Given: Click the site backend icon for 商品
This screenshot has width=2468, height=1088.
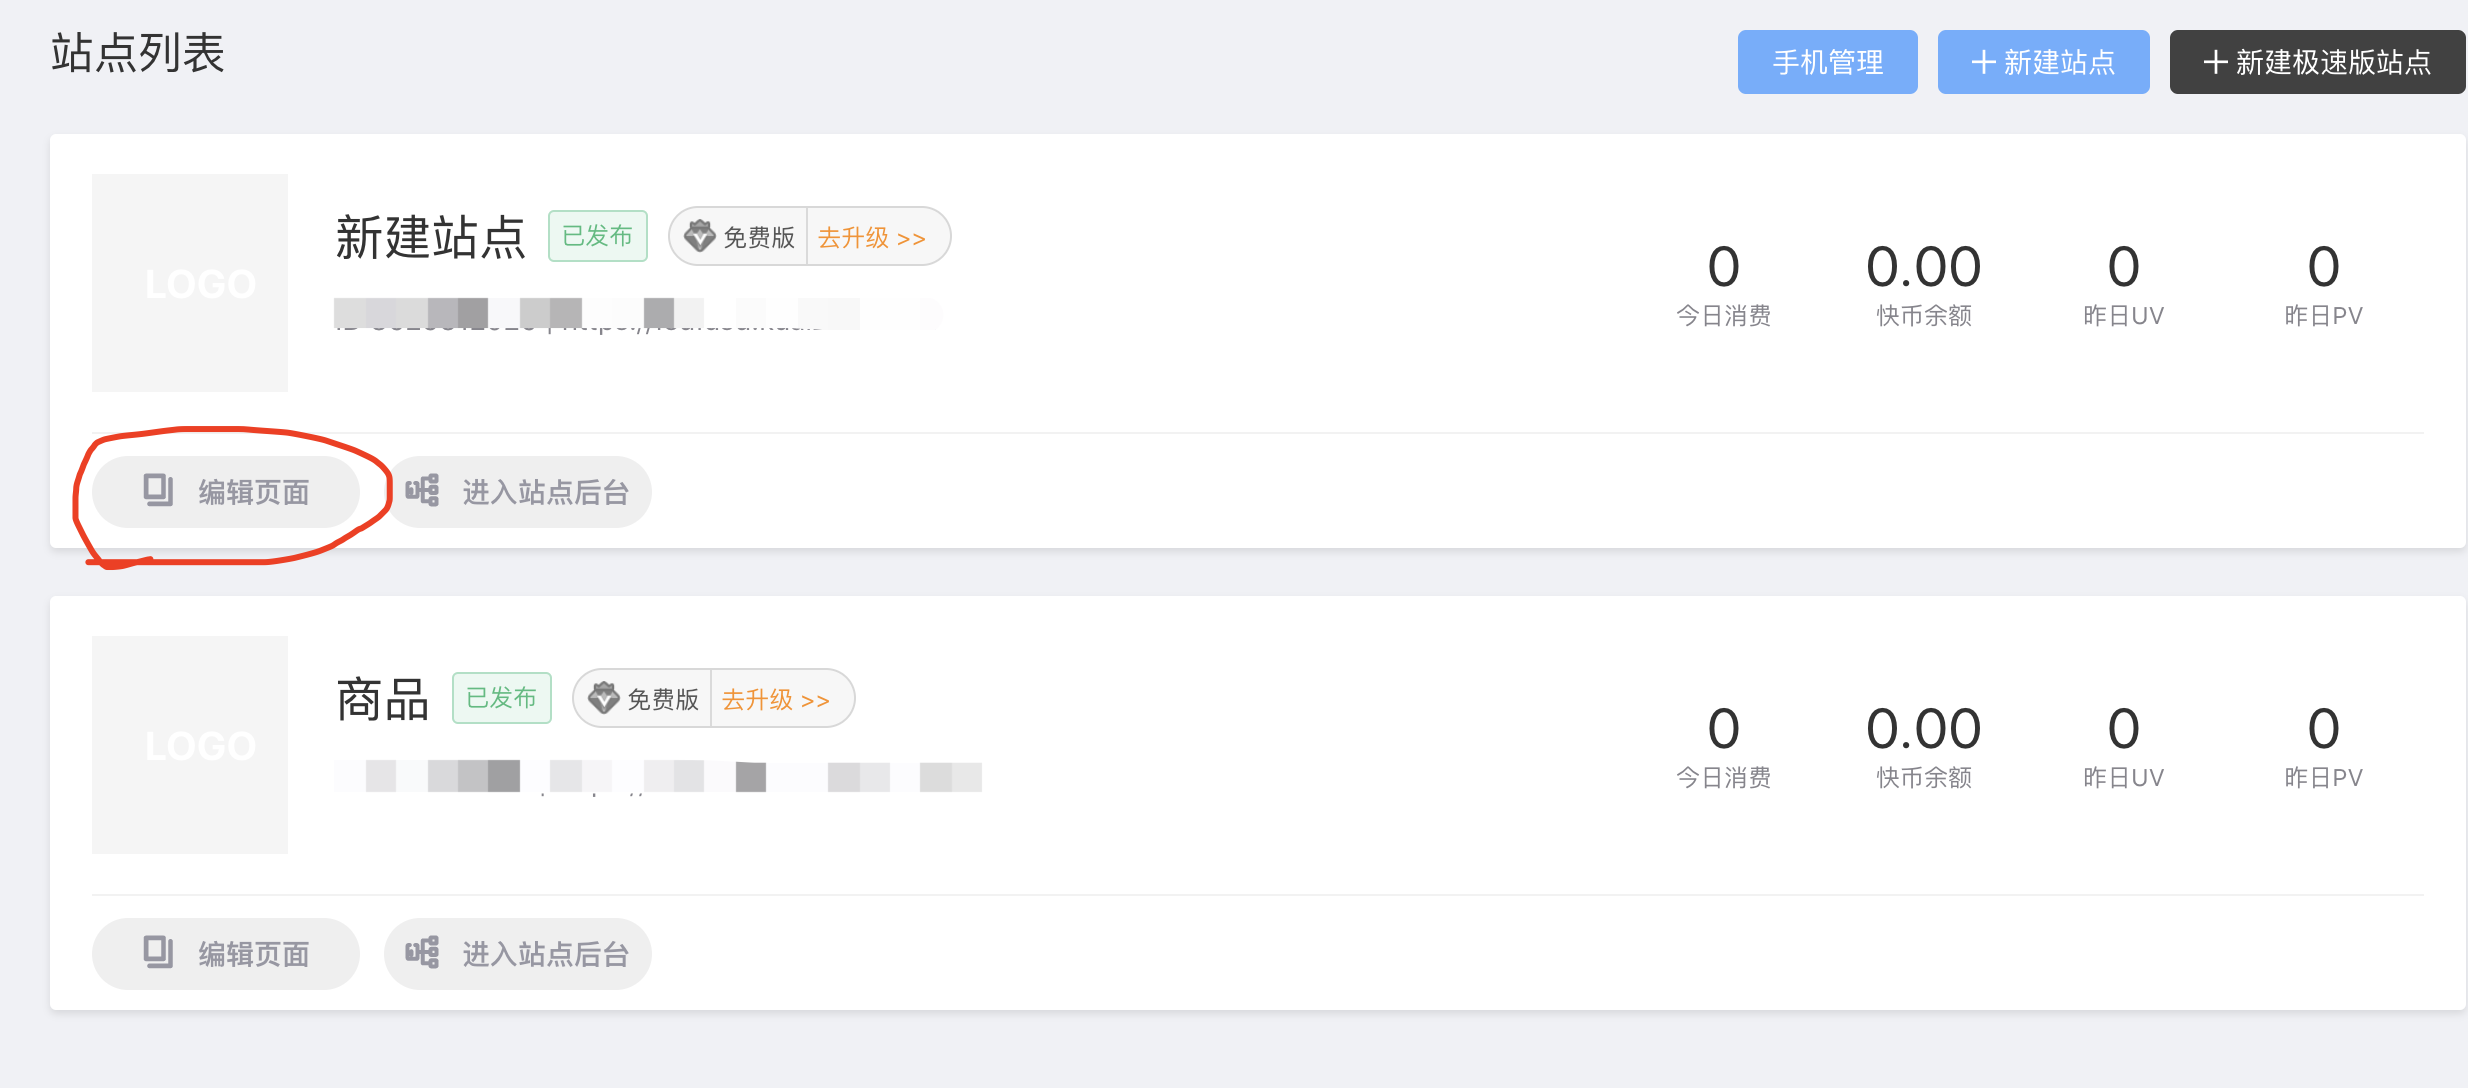Looking at the screenshot, I should [x=422, y=952].
